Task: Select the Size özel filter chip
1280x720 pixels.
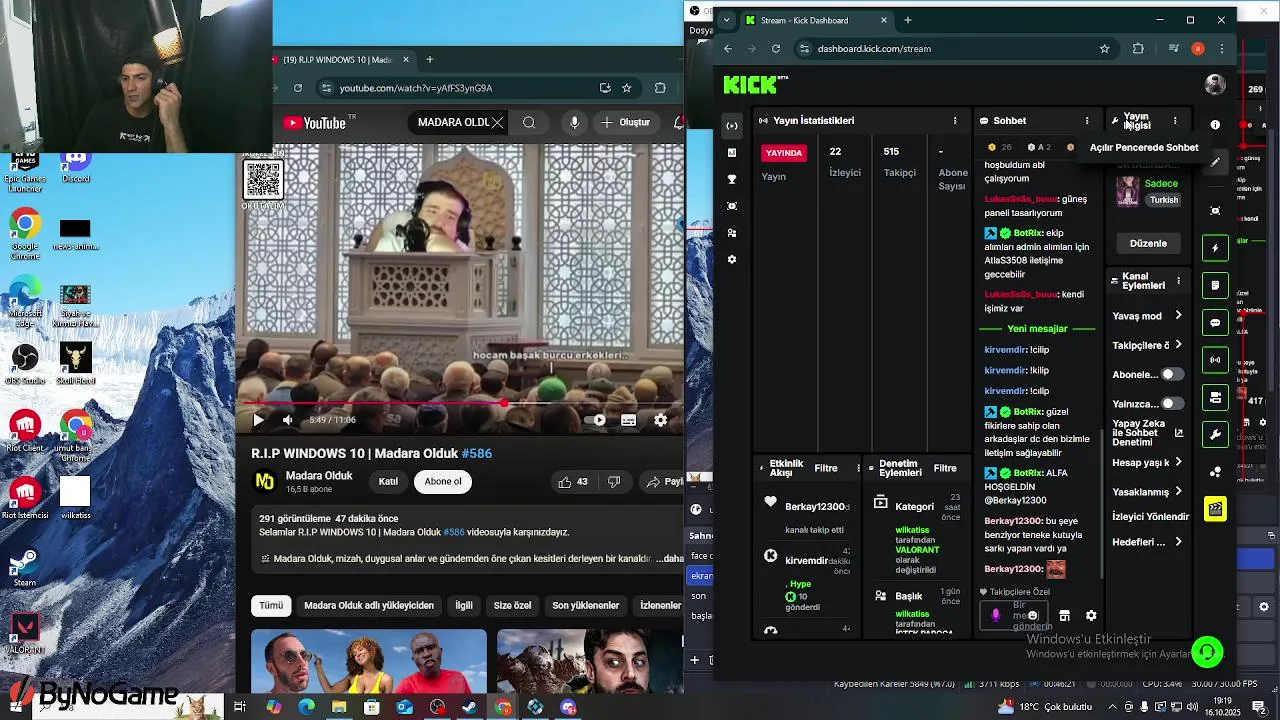Action: click(x=513, y=605)
